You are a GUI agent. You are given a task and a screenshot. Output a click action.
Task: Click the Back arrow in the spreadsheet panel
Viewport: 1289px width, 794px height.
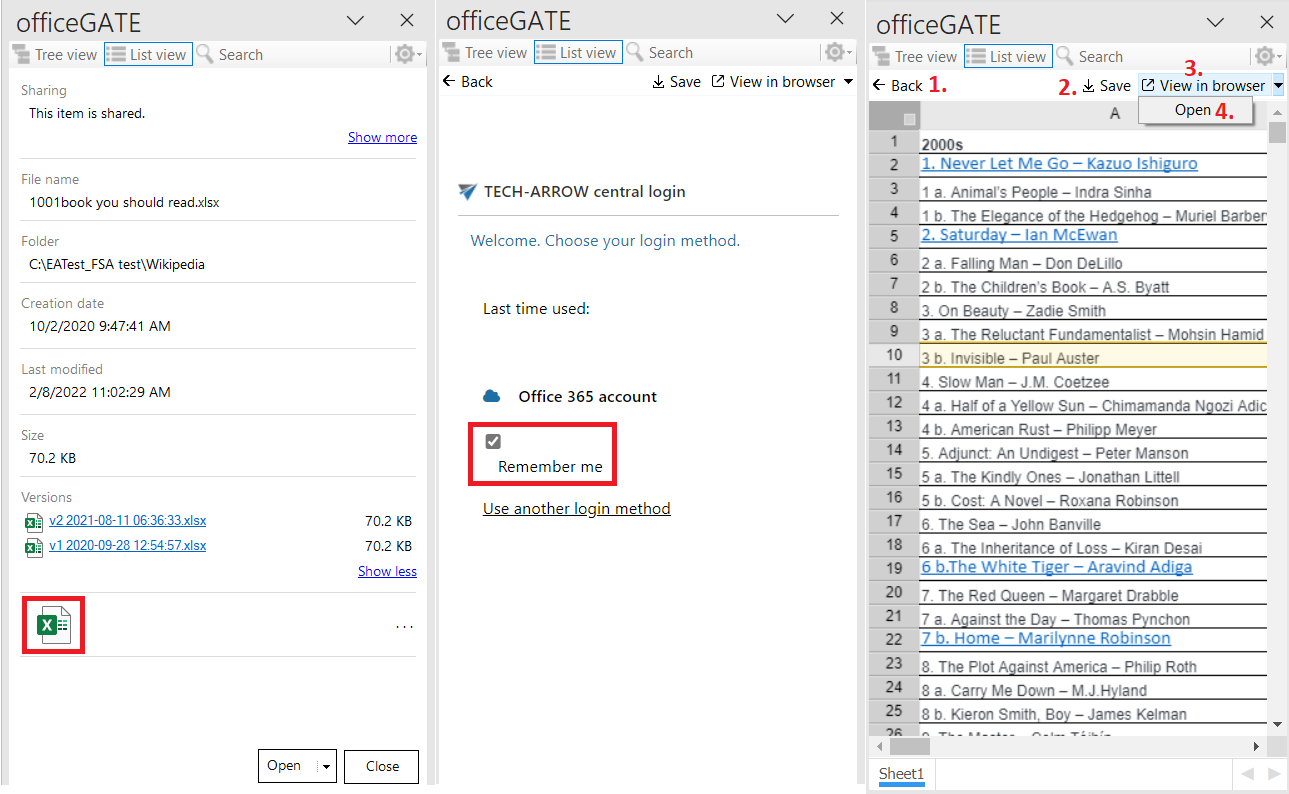click(879, 86)
